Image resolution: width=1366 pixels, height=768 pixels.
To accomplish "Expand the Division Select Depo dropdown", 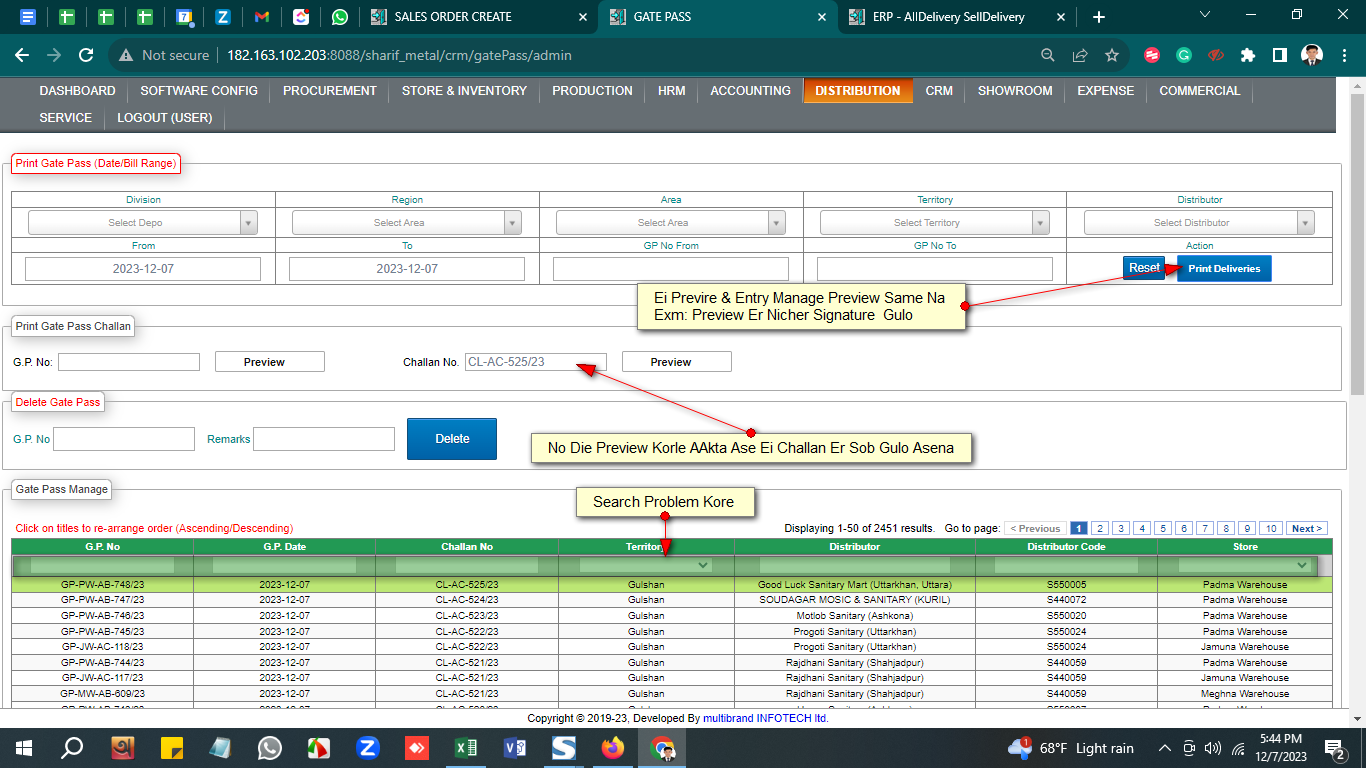I will [143, 223].
